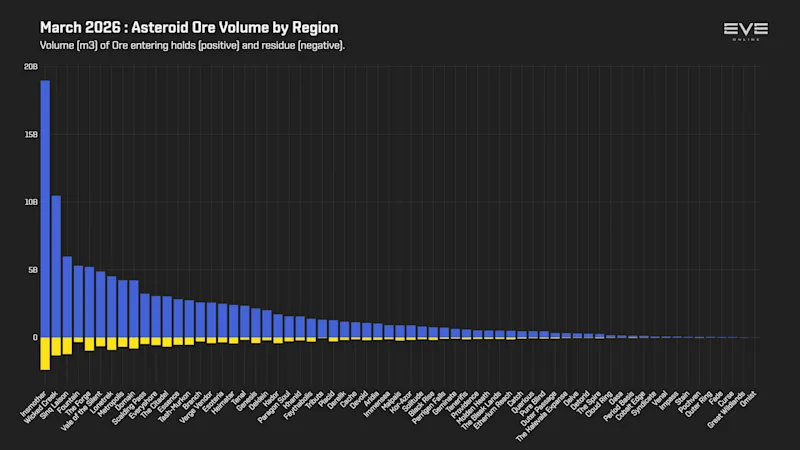Click the 5B y-axis label
This screenshot has height=450, width=800.
tap(33, 270)
